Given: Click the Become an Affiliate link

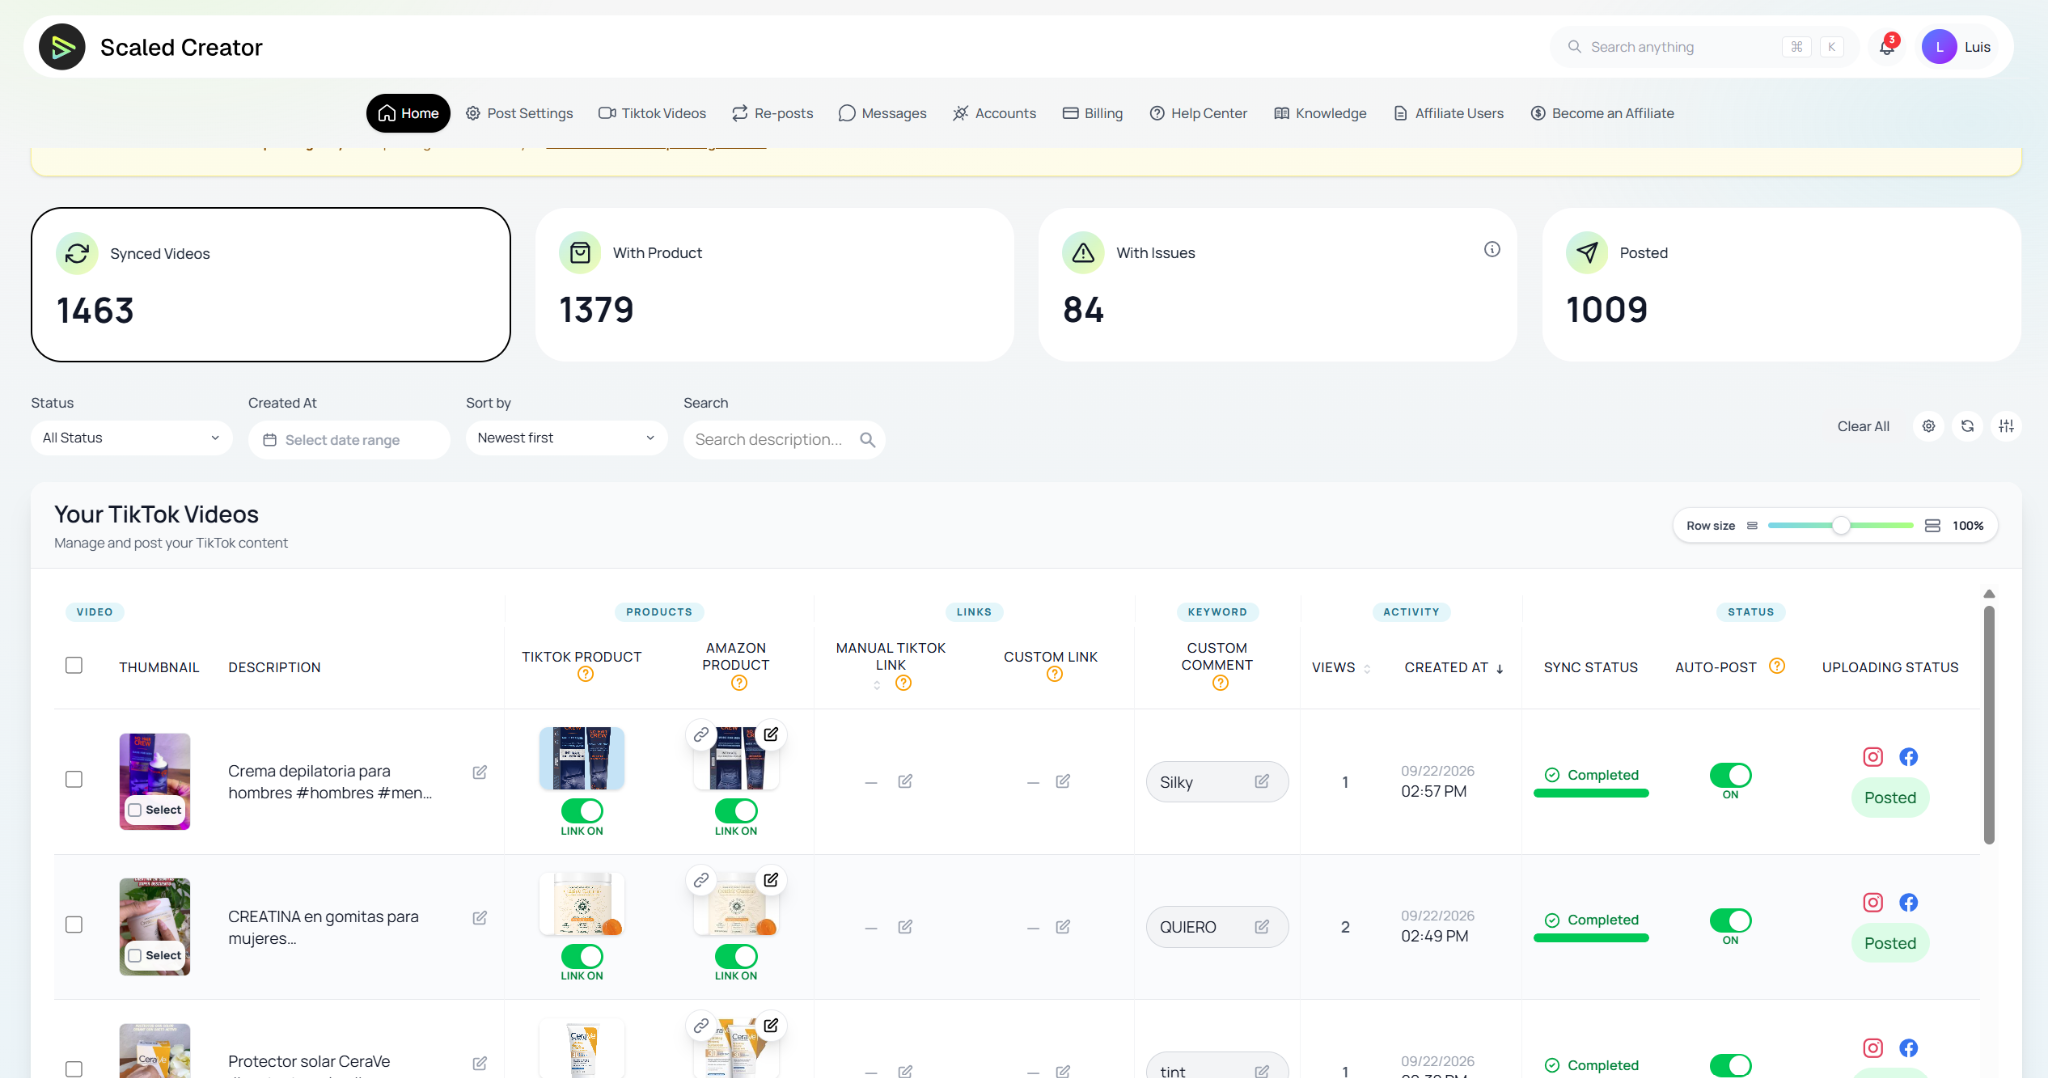Looking at the screenshot, I should (x=1602, y=113).
